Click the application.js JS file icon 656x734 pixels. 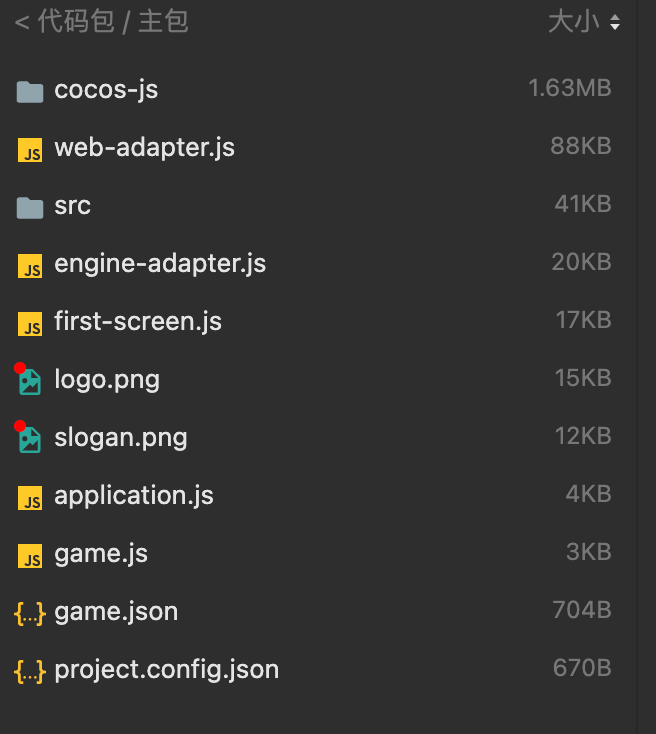coord(30,497)
